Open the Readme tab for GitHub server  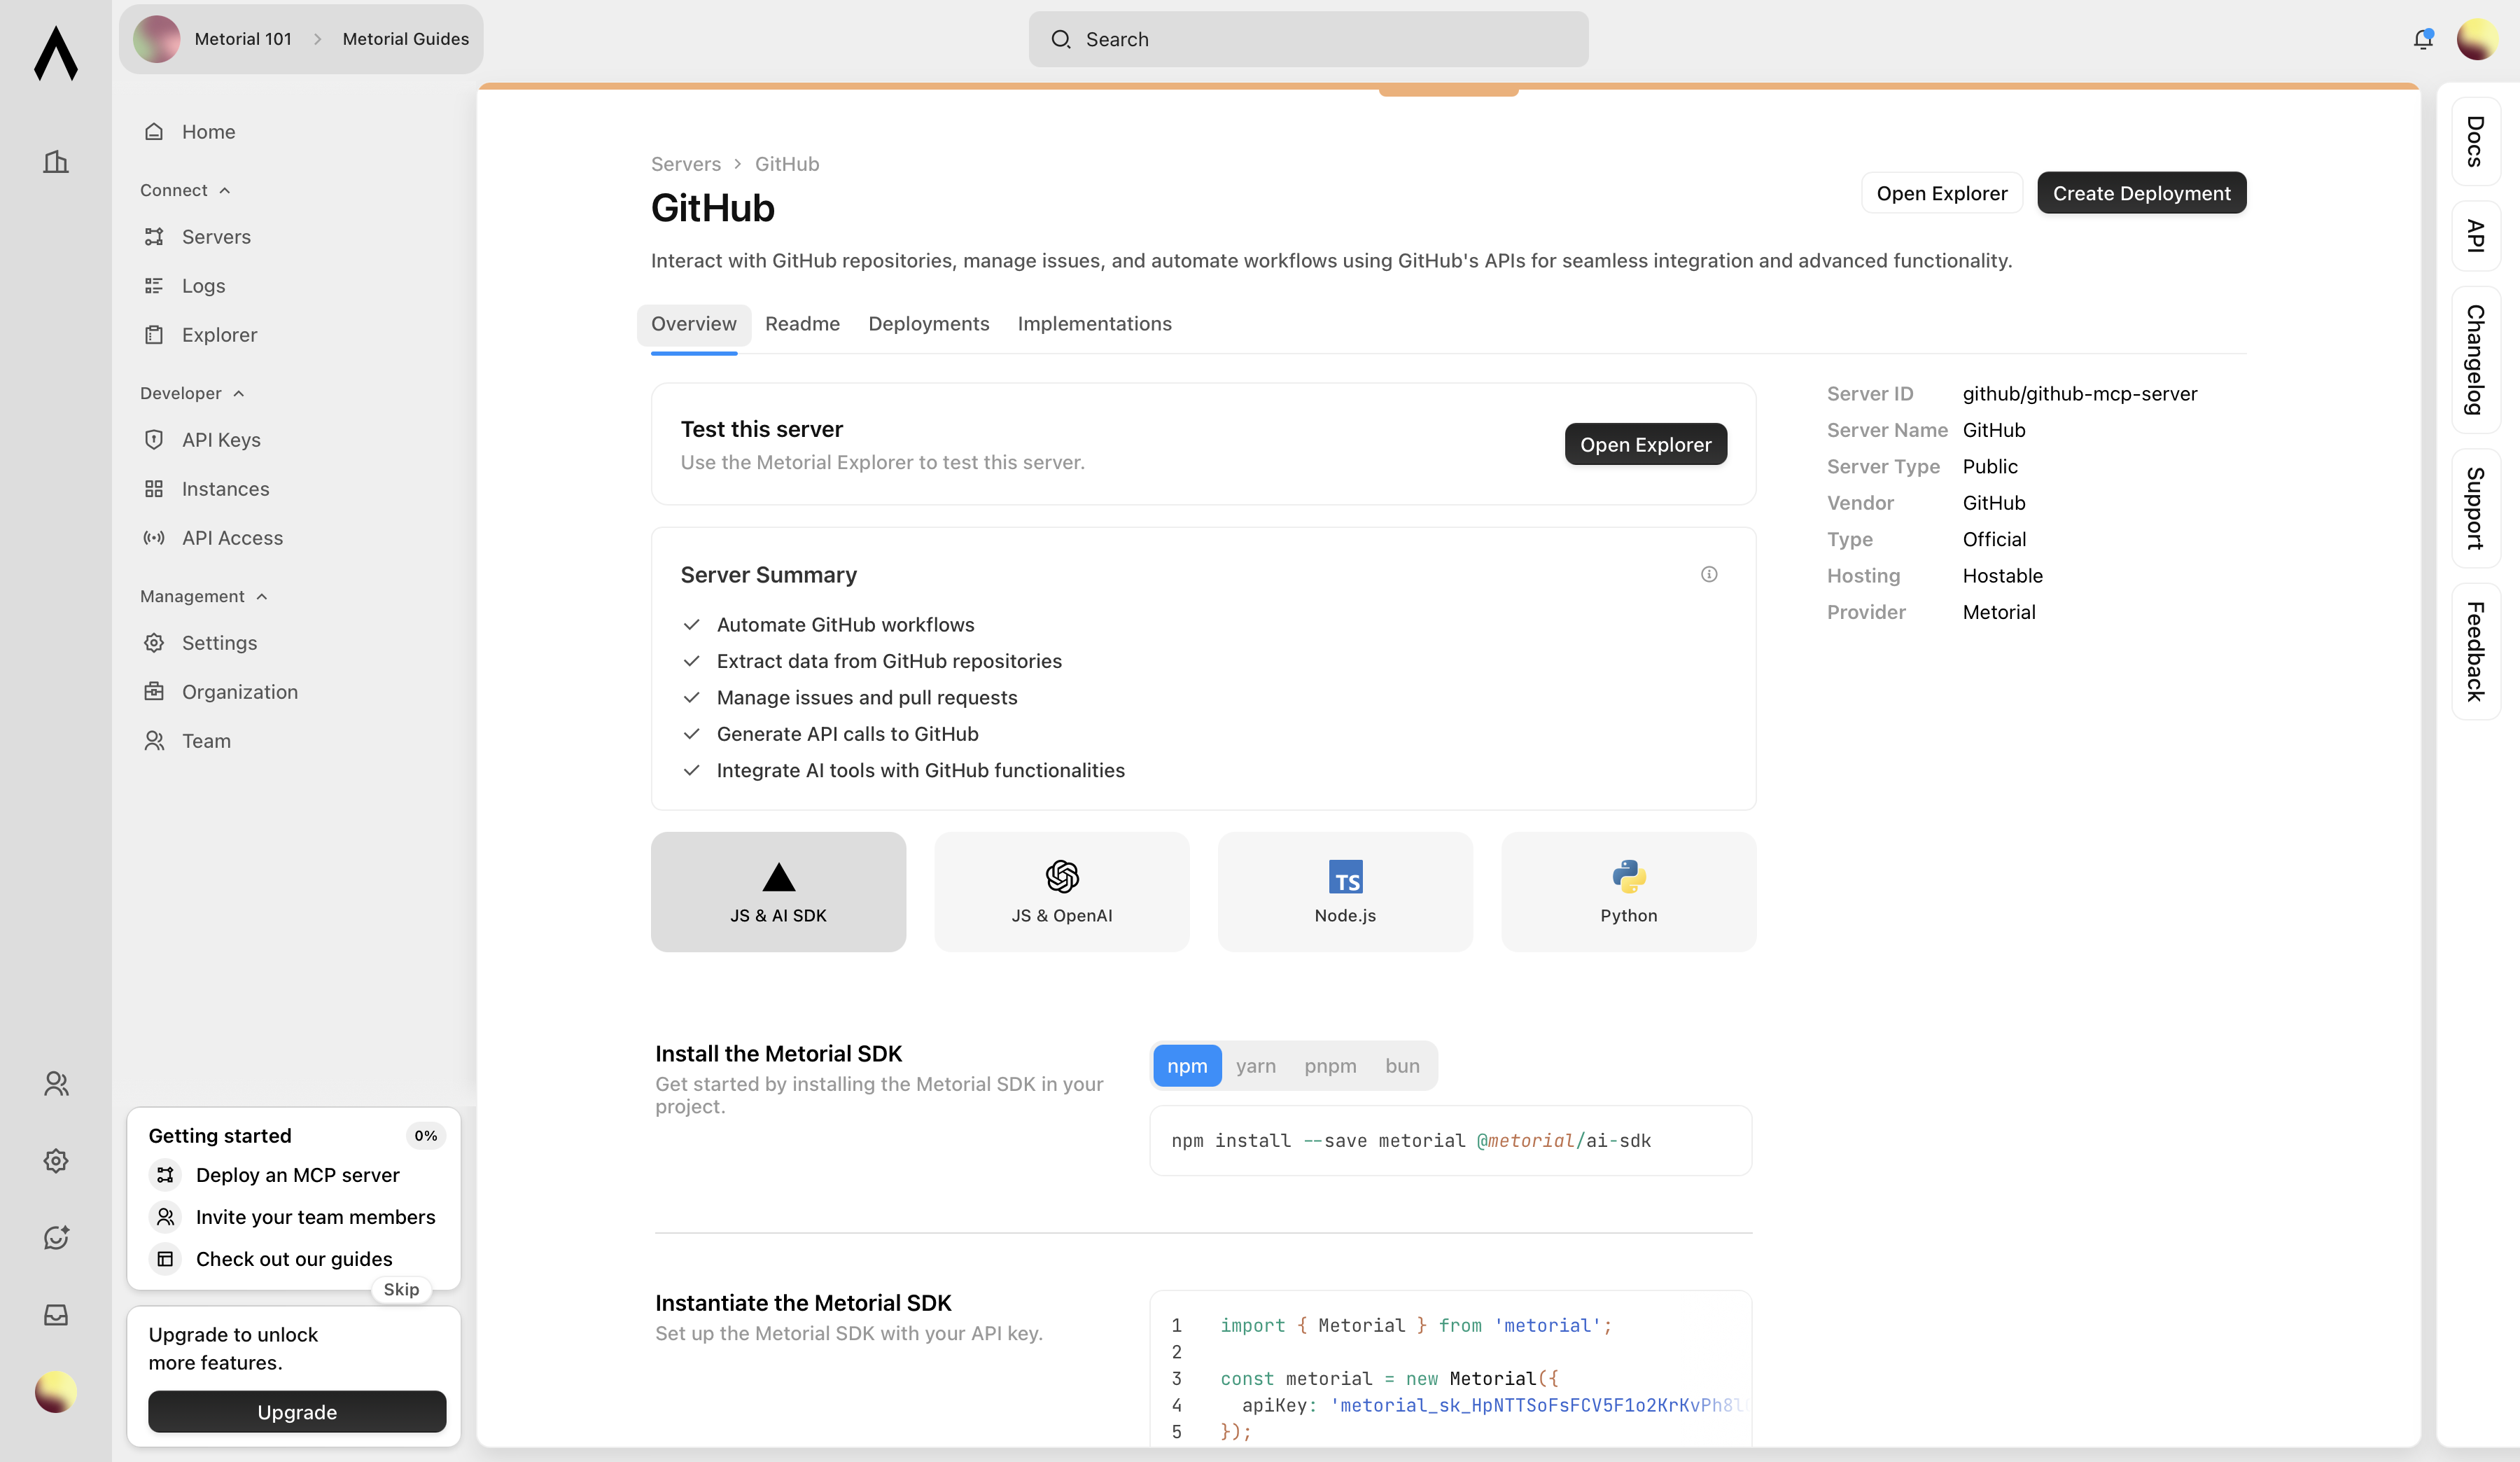point(802,324)
